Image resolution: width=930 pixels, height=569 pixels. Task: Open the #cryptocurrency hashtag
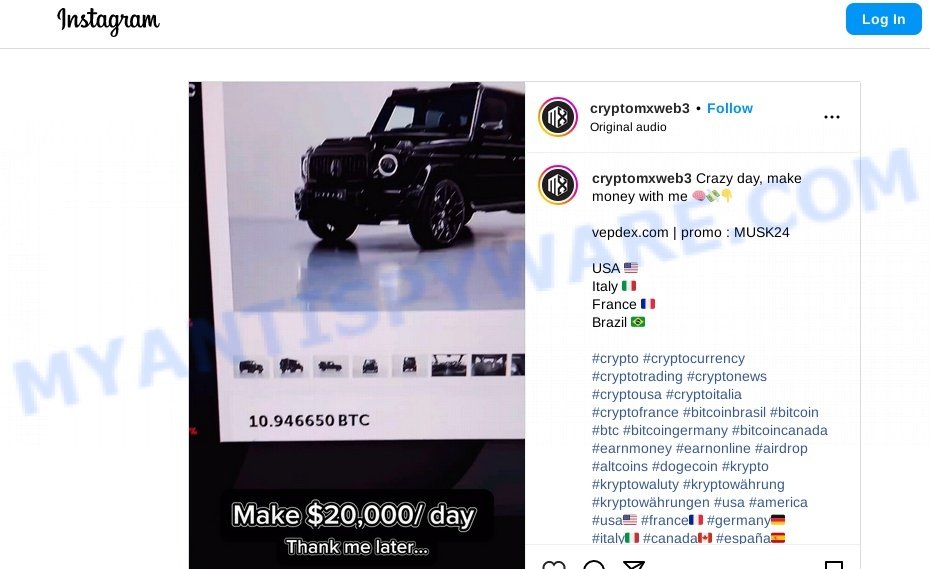click(693, 358)
